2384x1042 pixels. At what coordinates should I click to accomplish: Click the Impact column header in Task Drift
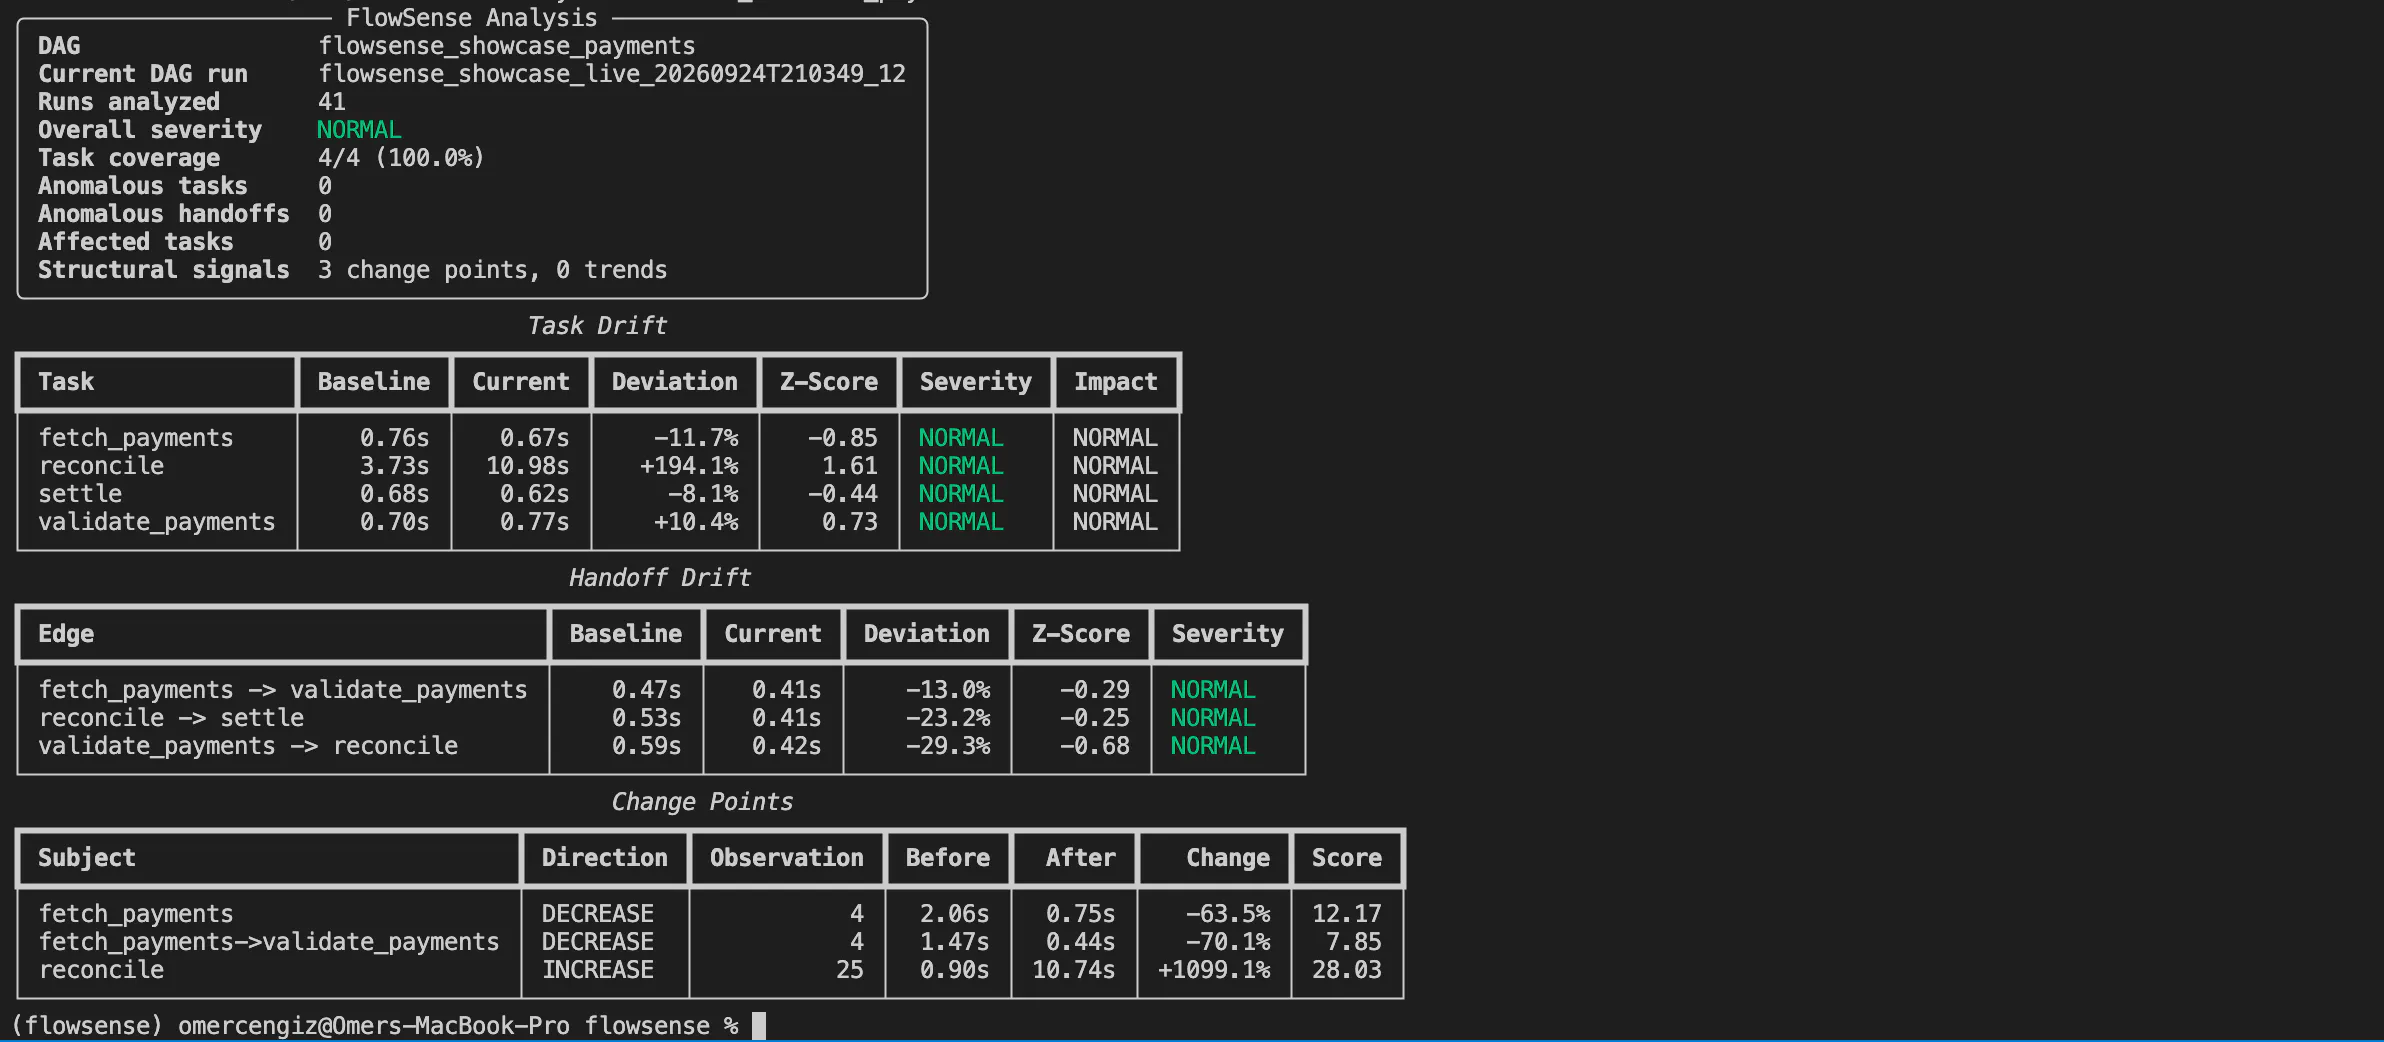point(1115,382)
